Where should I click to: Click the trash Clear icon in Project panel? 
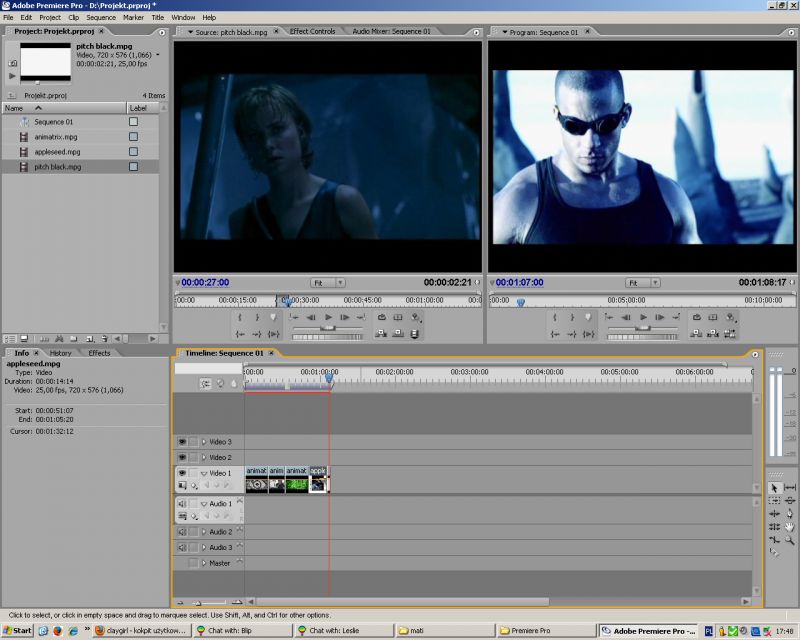click(104, 338)
